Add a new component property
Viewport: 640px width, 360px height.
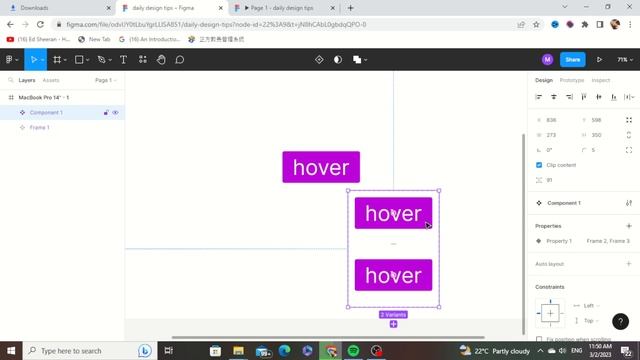[x=629, y=226]
